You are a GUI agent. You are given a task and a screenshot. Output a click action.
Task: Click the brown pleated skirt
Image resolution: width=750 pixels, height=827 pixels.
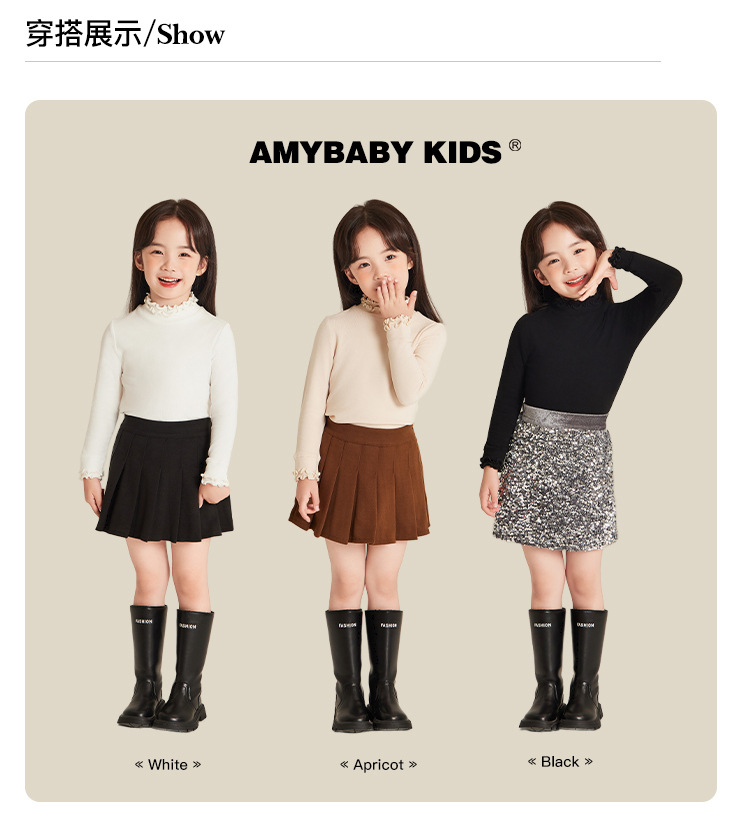[361, 482]
